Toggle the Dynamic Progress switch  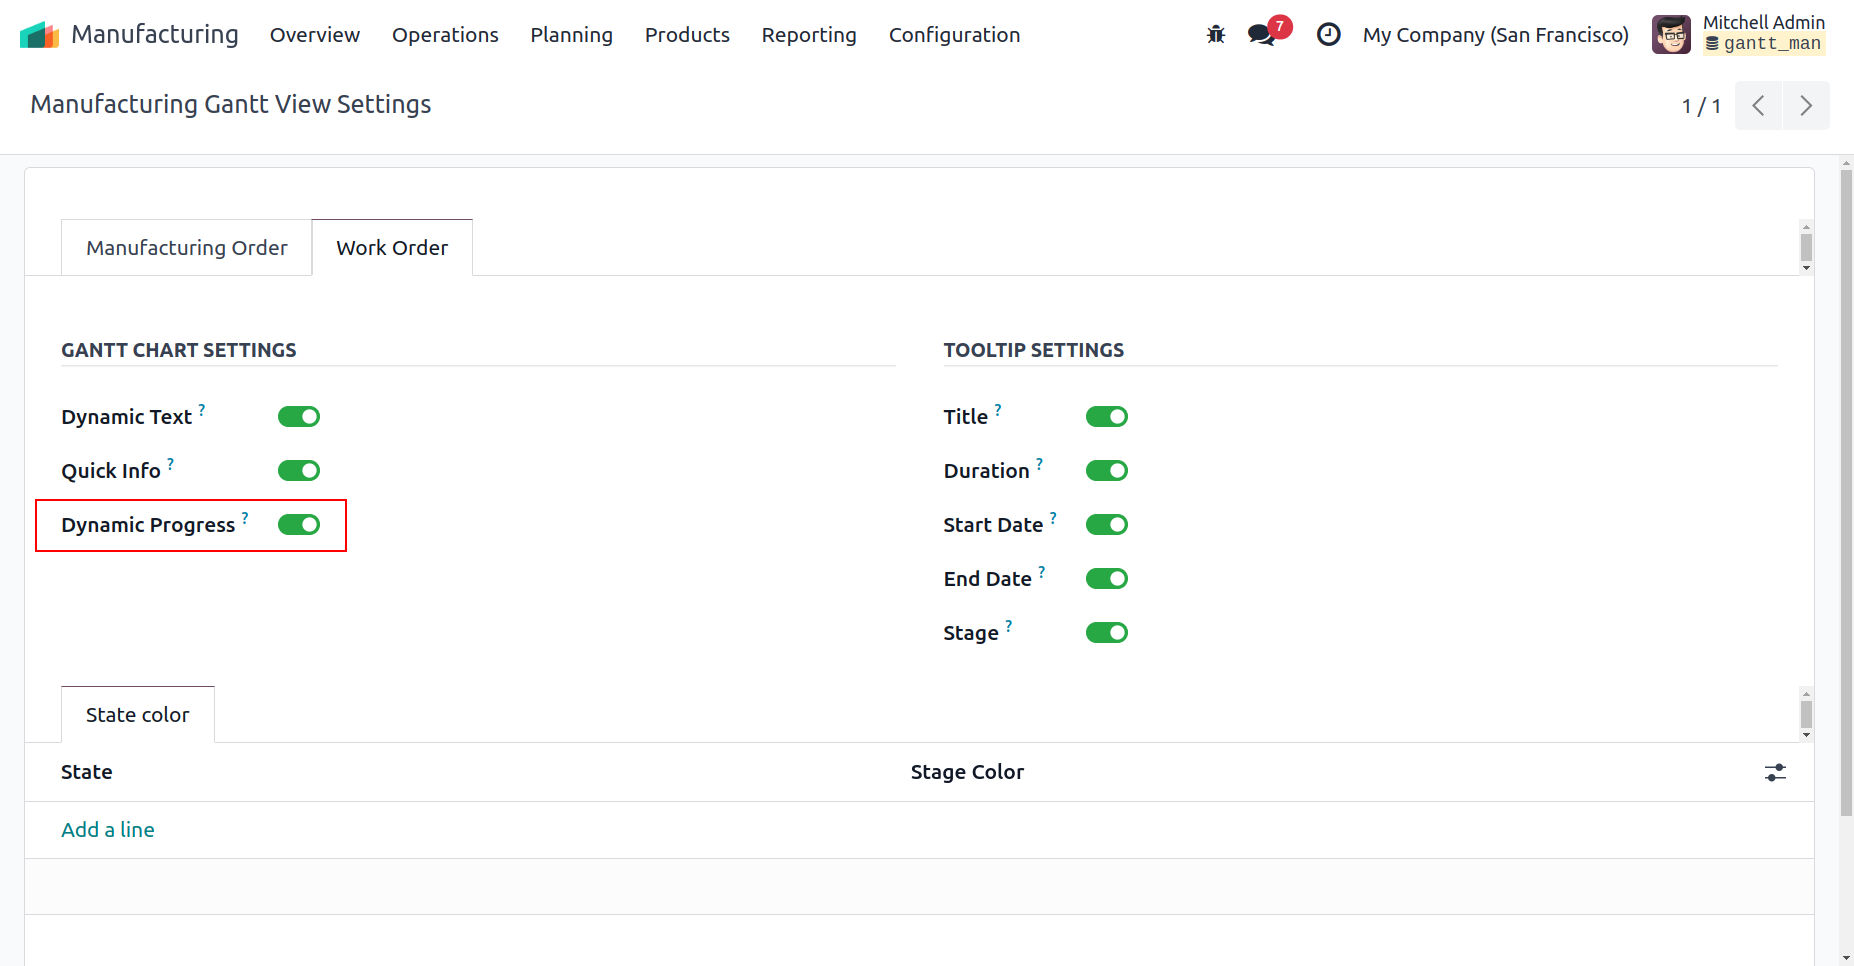pyautogui.click(x=299, y=525)
